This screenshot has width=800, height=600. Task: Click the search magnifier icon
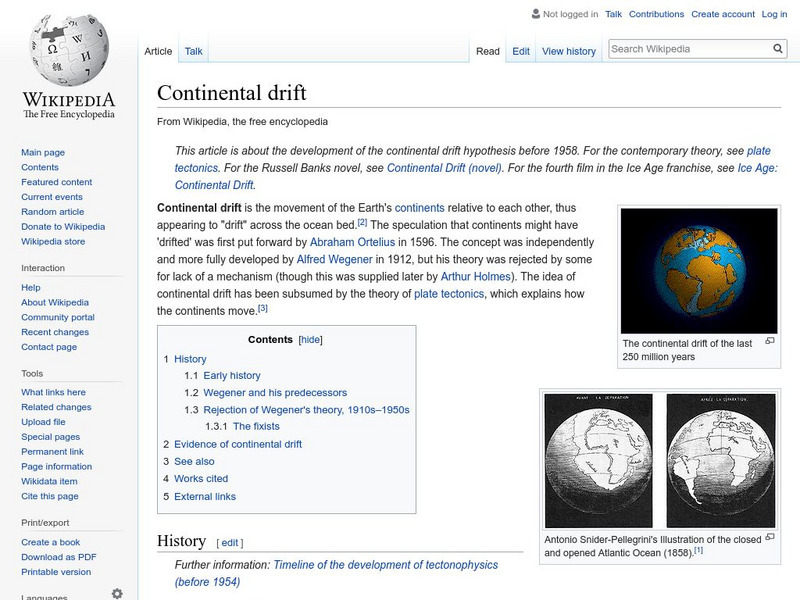(778, 48)
